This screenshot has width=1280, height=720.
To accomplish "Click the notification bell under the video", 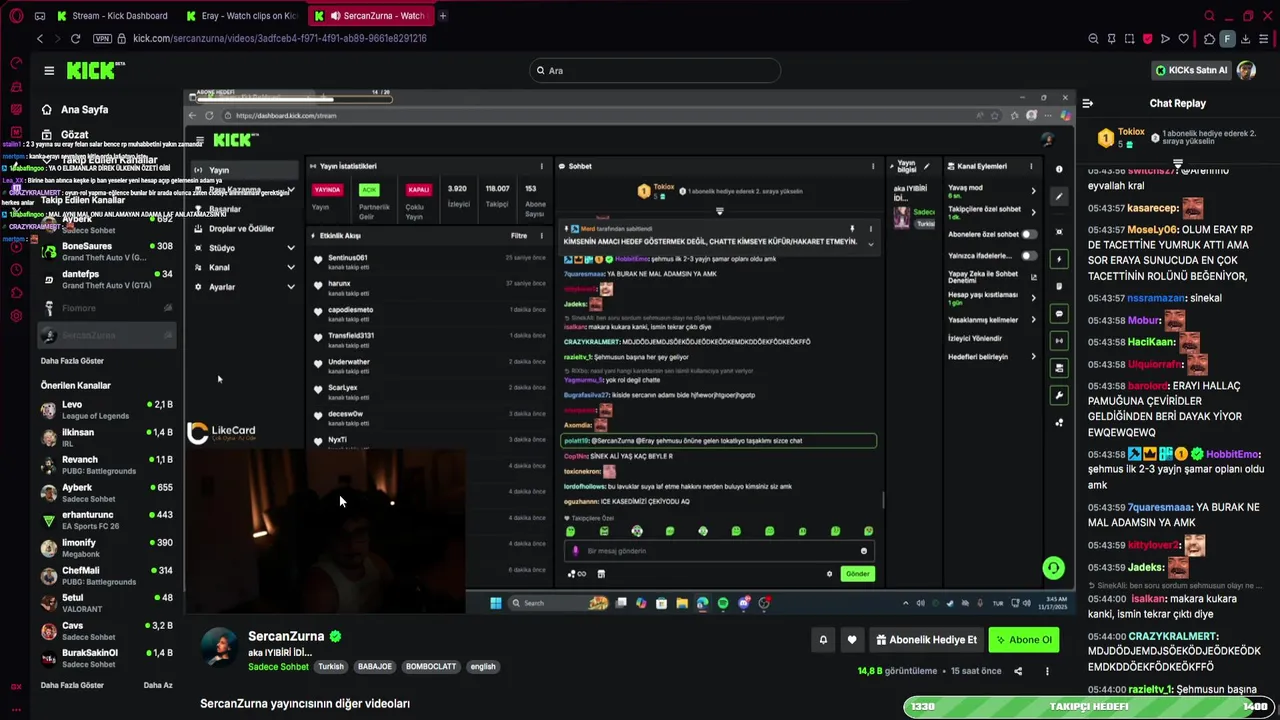I will pos(823,640).
